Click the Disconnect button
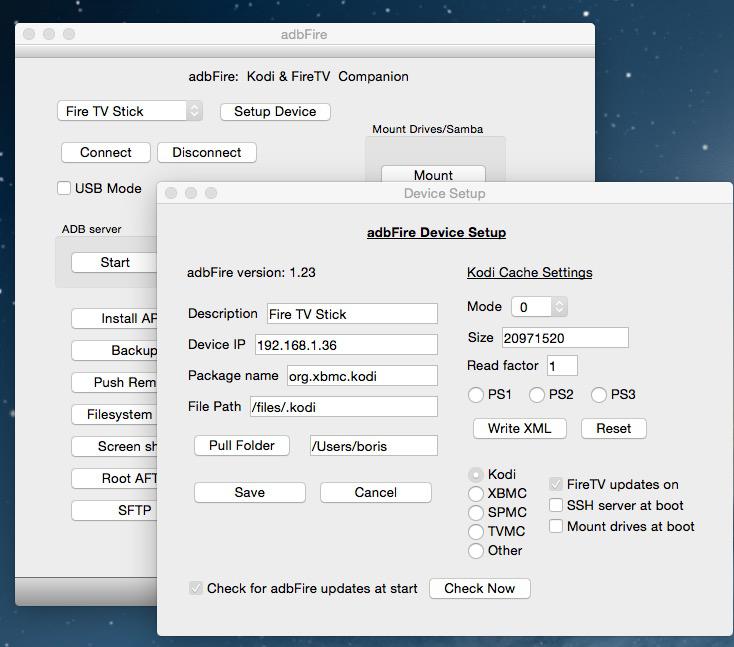Screen dimensions: 734x647 [206, 152]
